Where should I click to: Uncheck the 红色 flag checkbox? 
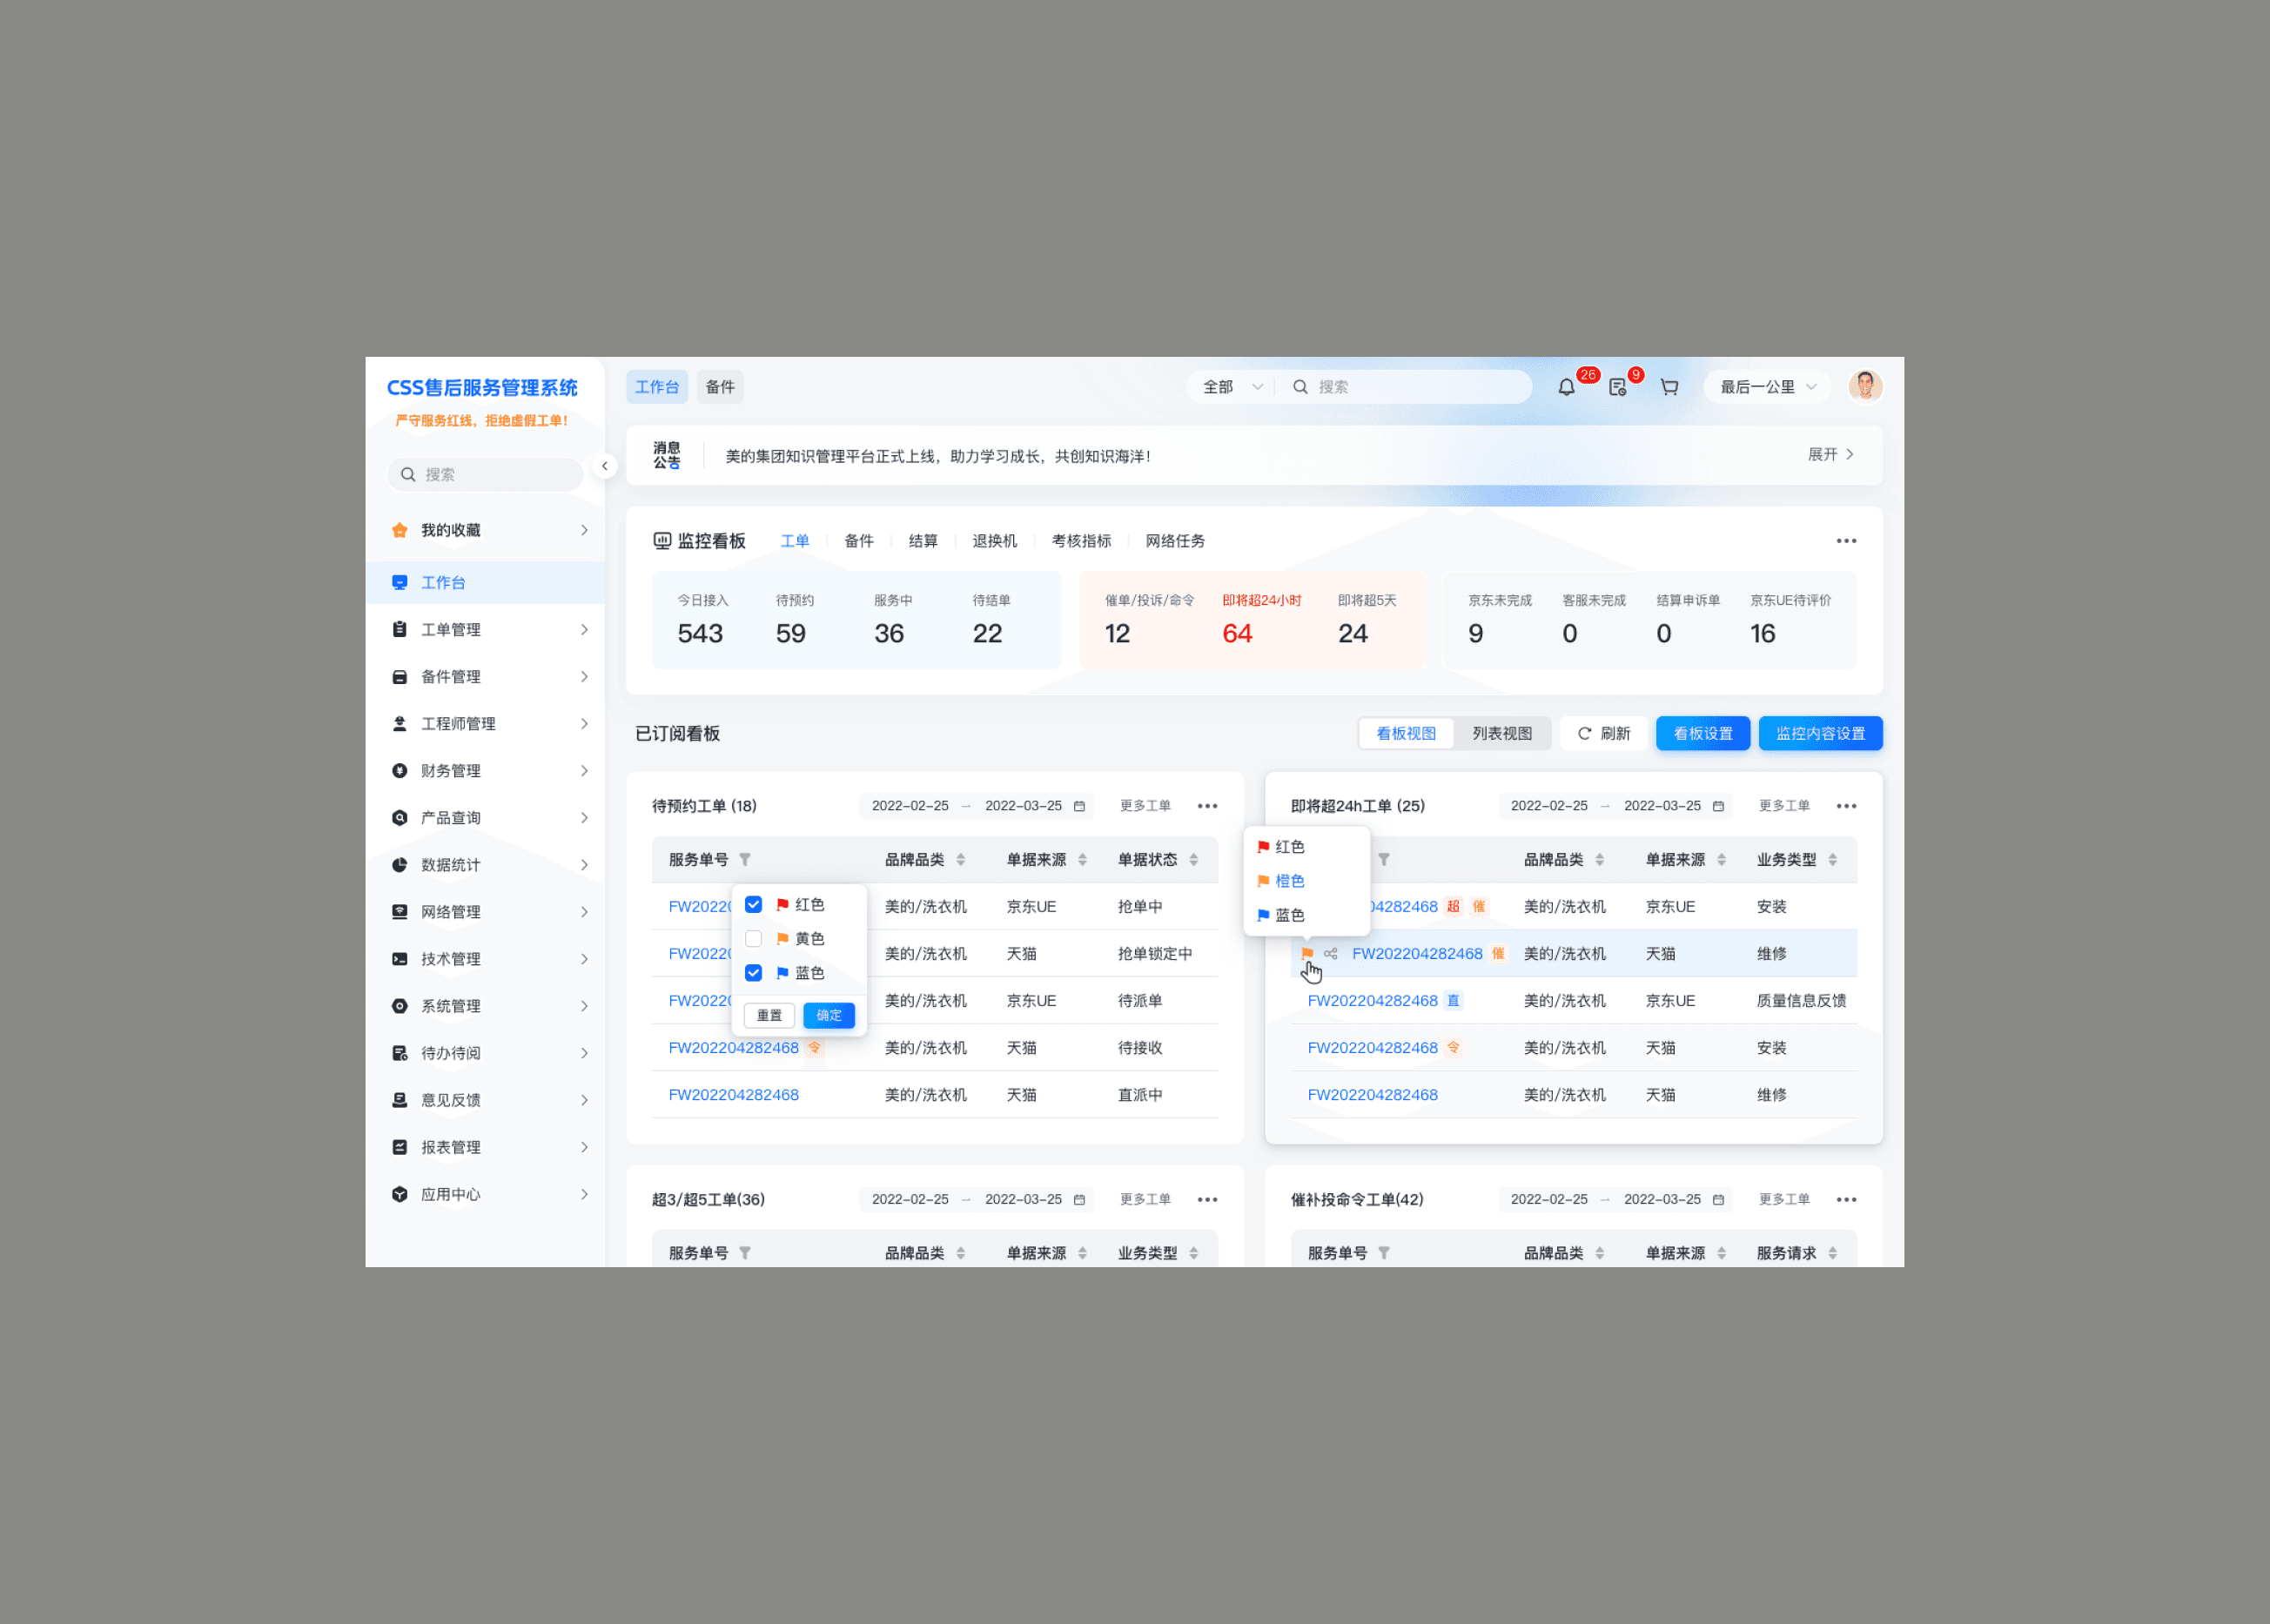point(754,905)
